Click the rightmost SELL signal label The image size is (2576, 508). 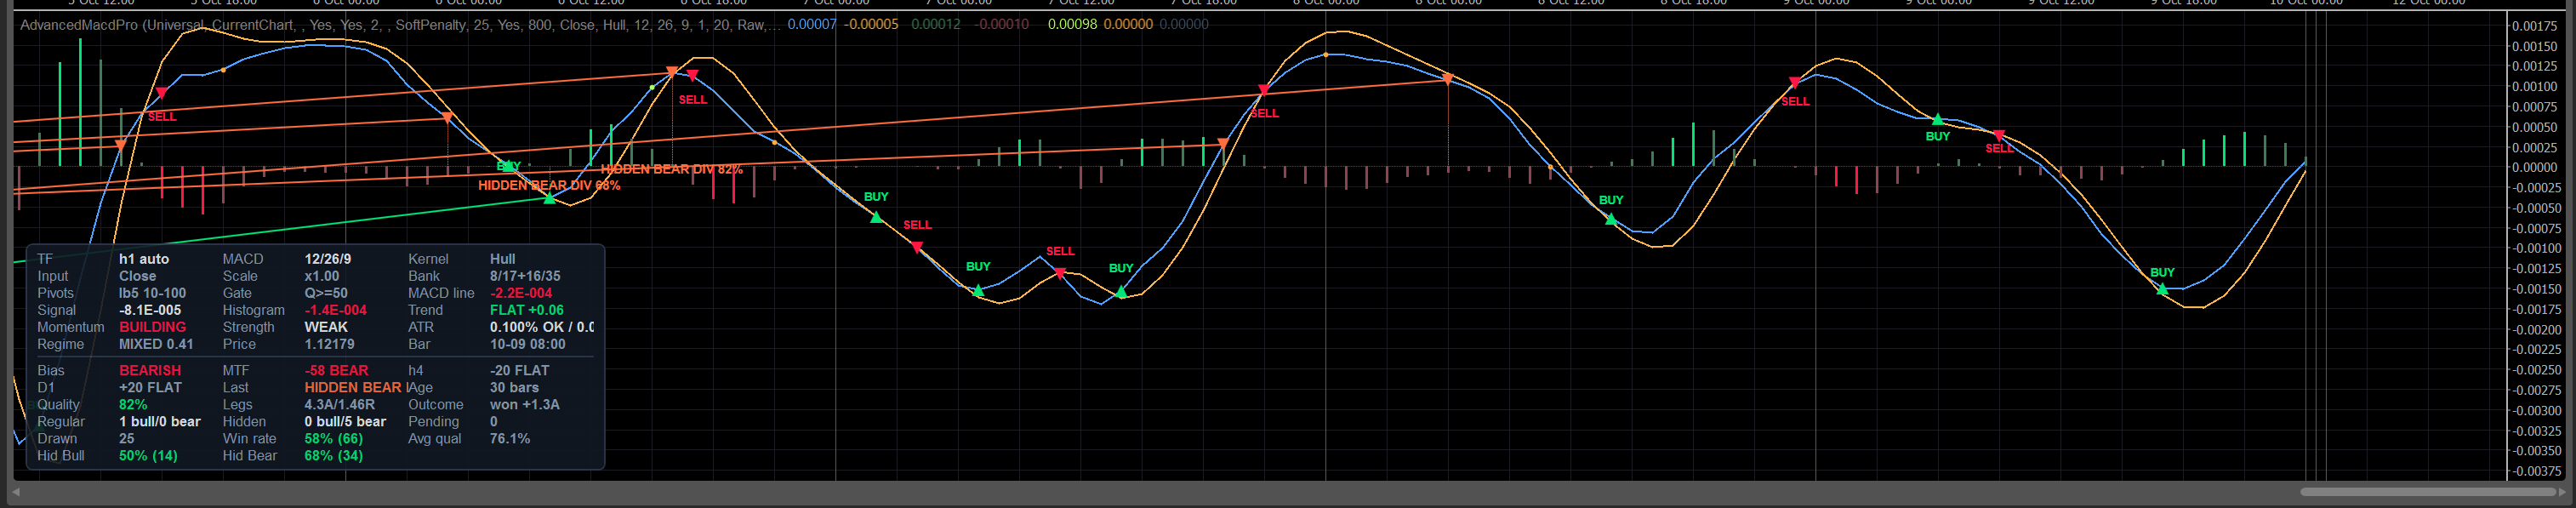(x=1999, y=148)
